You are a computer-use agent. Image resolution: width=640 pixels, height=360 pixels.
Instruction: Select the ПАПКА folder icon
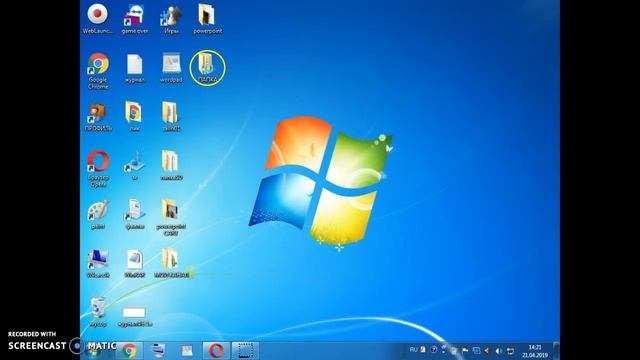click(x=207, y=68)
